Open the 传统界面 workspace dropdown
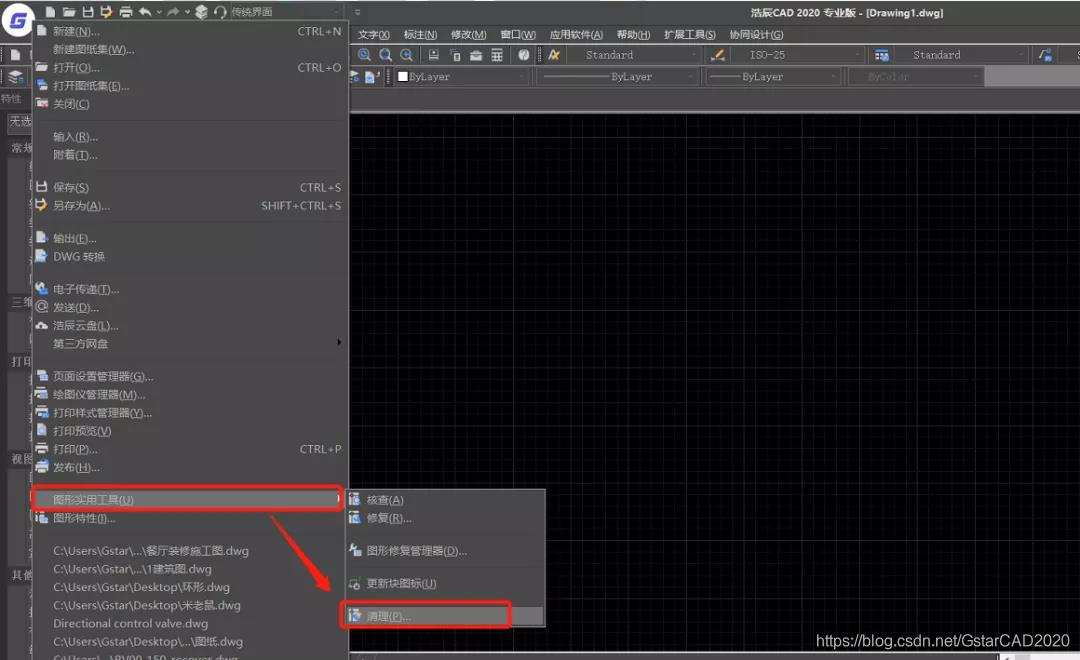Image resolution: width=1080 pixels, height=660 pixels. point(285,12)
